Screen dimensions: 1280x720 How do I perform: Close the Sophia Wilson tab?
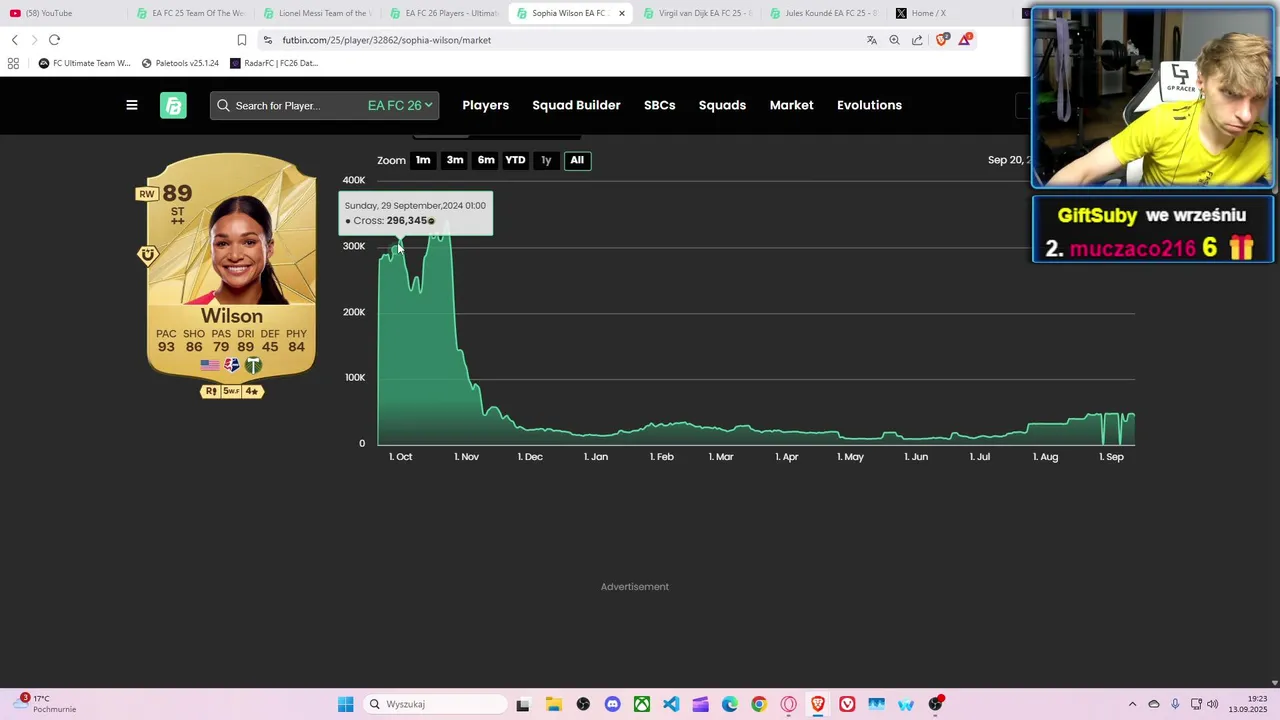coord(622,13)
